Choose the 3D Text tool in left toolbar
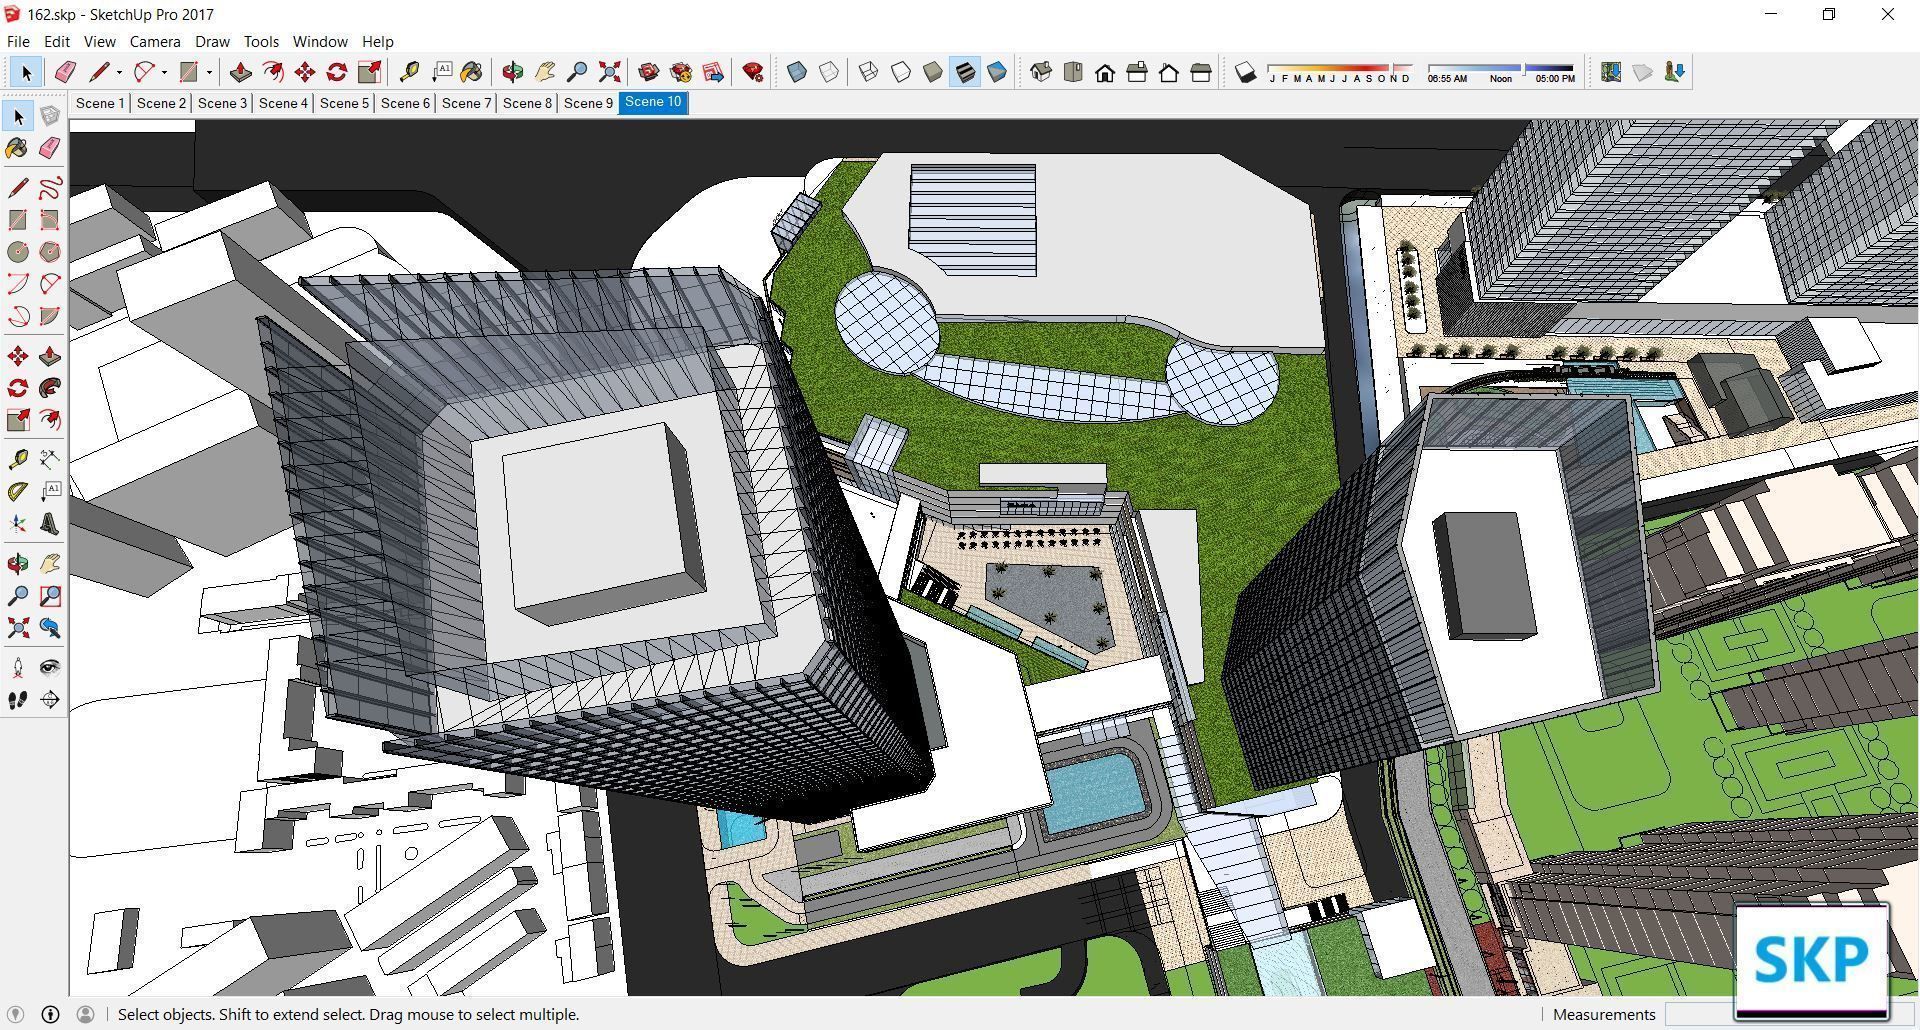The width and height of the screenshot is (1920, 1030). (50, 524)
